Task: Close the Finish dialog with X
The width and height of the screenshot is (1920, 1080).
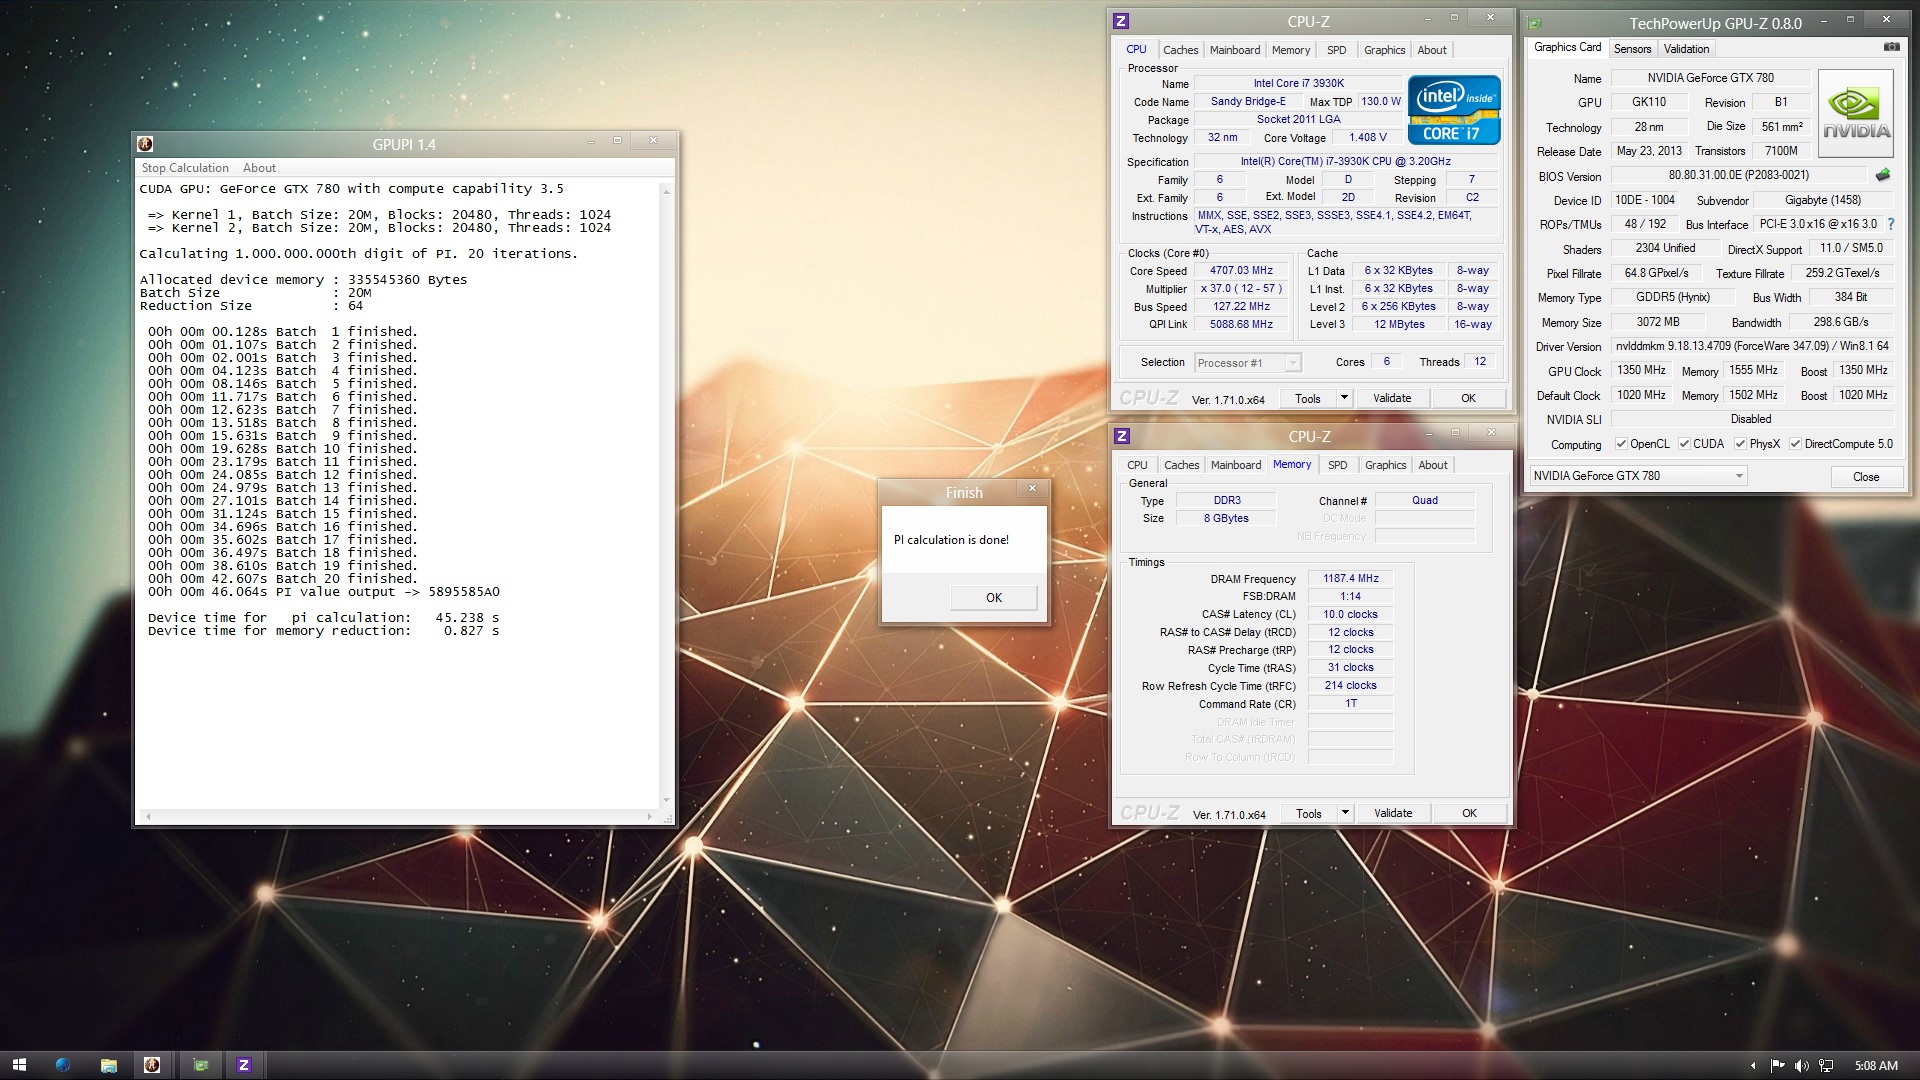Action: click(1033, 489)
